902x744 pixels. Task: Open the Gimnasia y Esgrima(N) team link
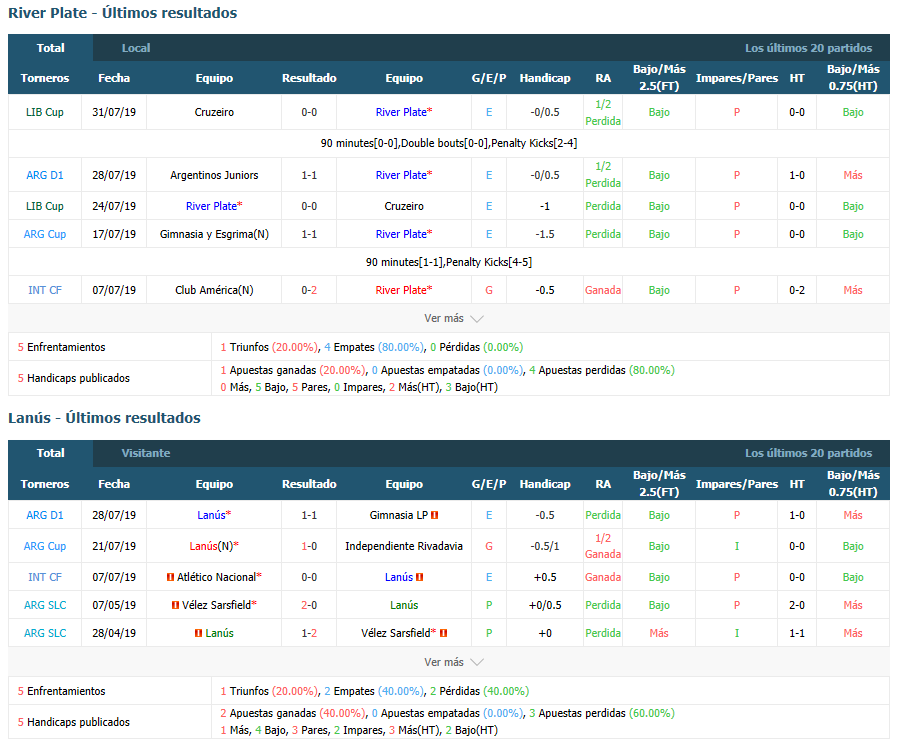pyautogui.click(x=214, y=234)
